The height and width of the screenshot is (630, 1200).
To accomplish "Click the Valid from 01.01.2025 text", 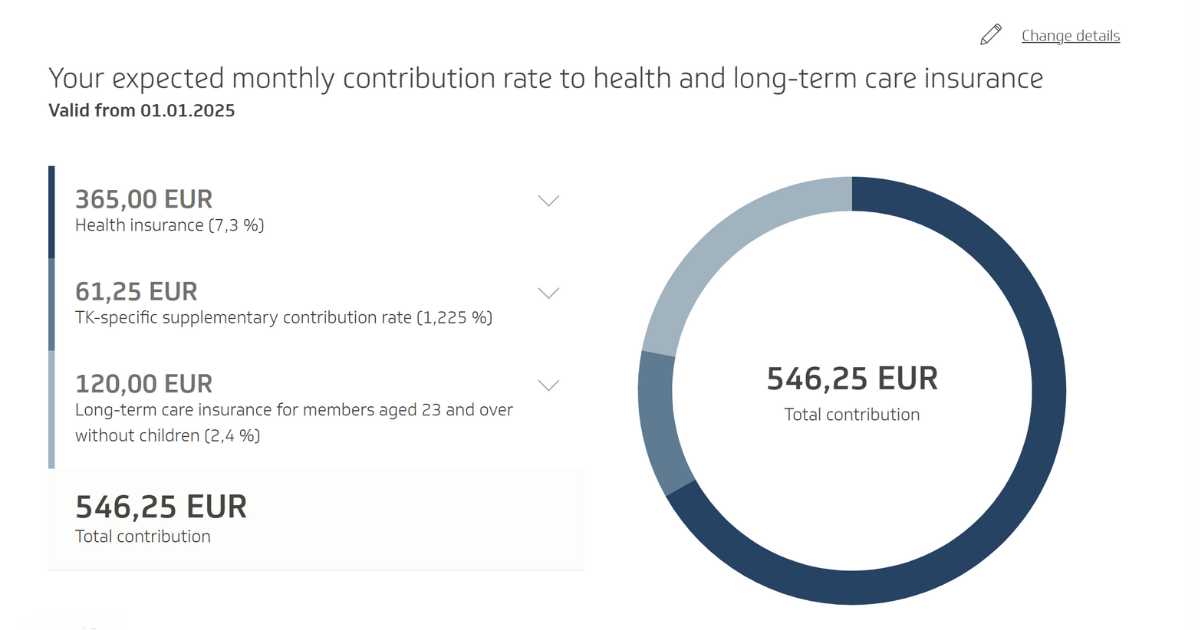I will coord(142,110).
